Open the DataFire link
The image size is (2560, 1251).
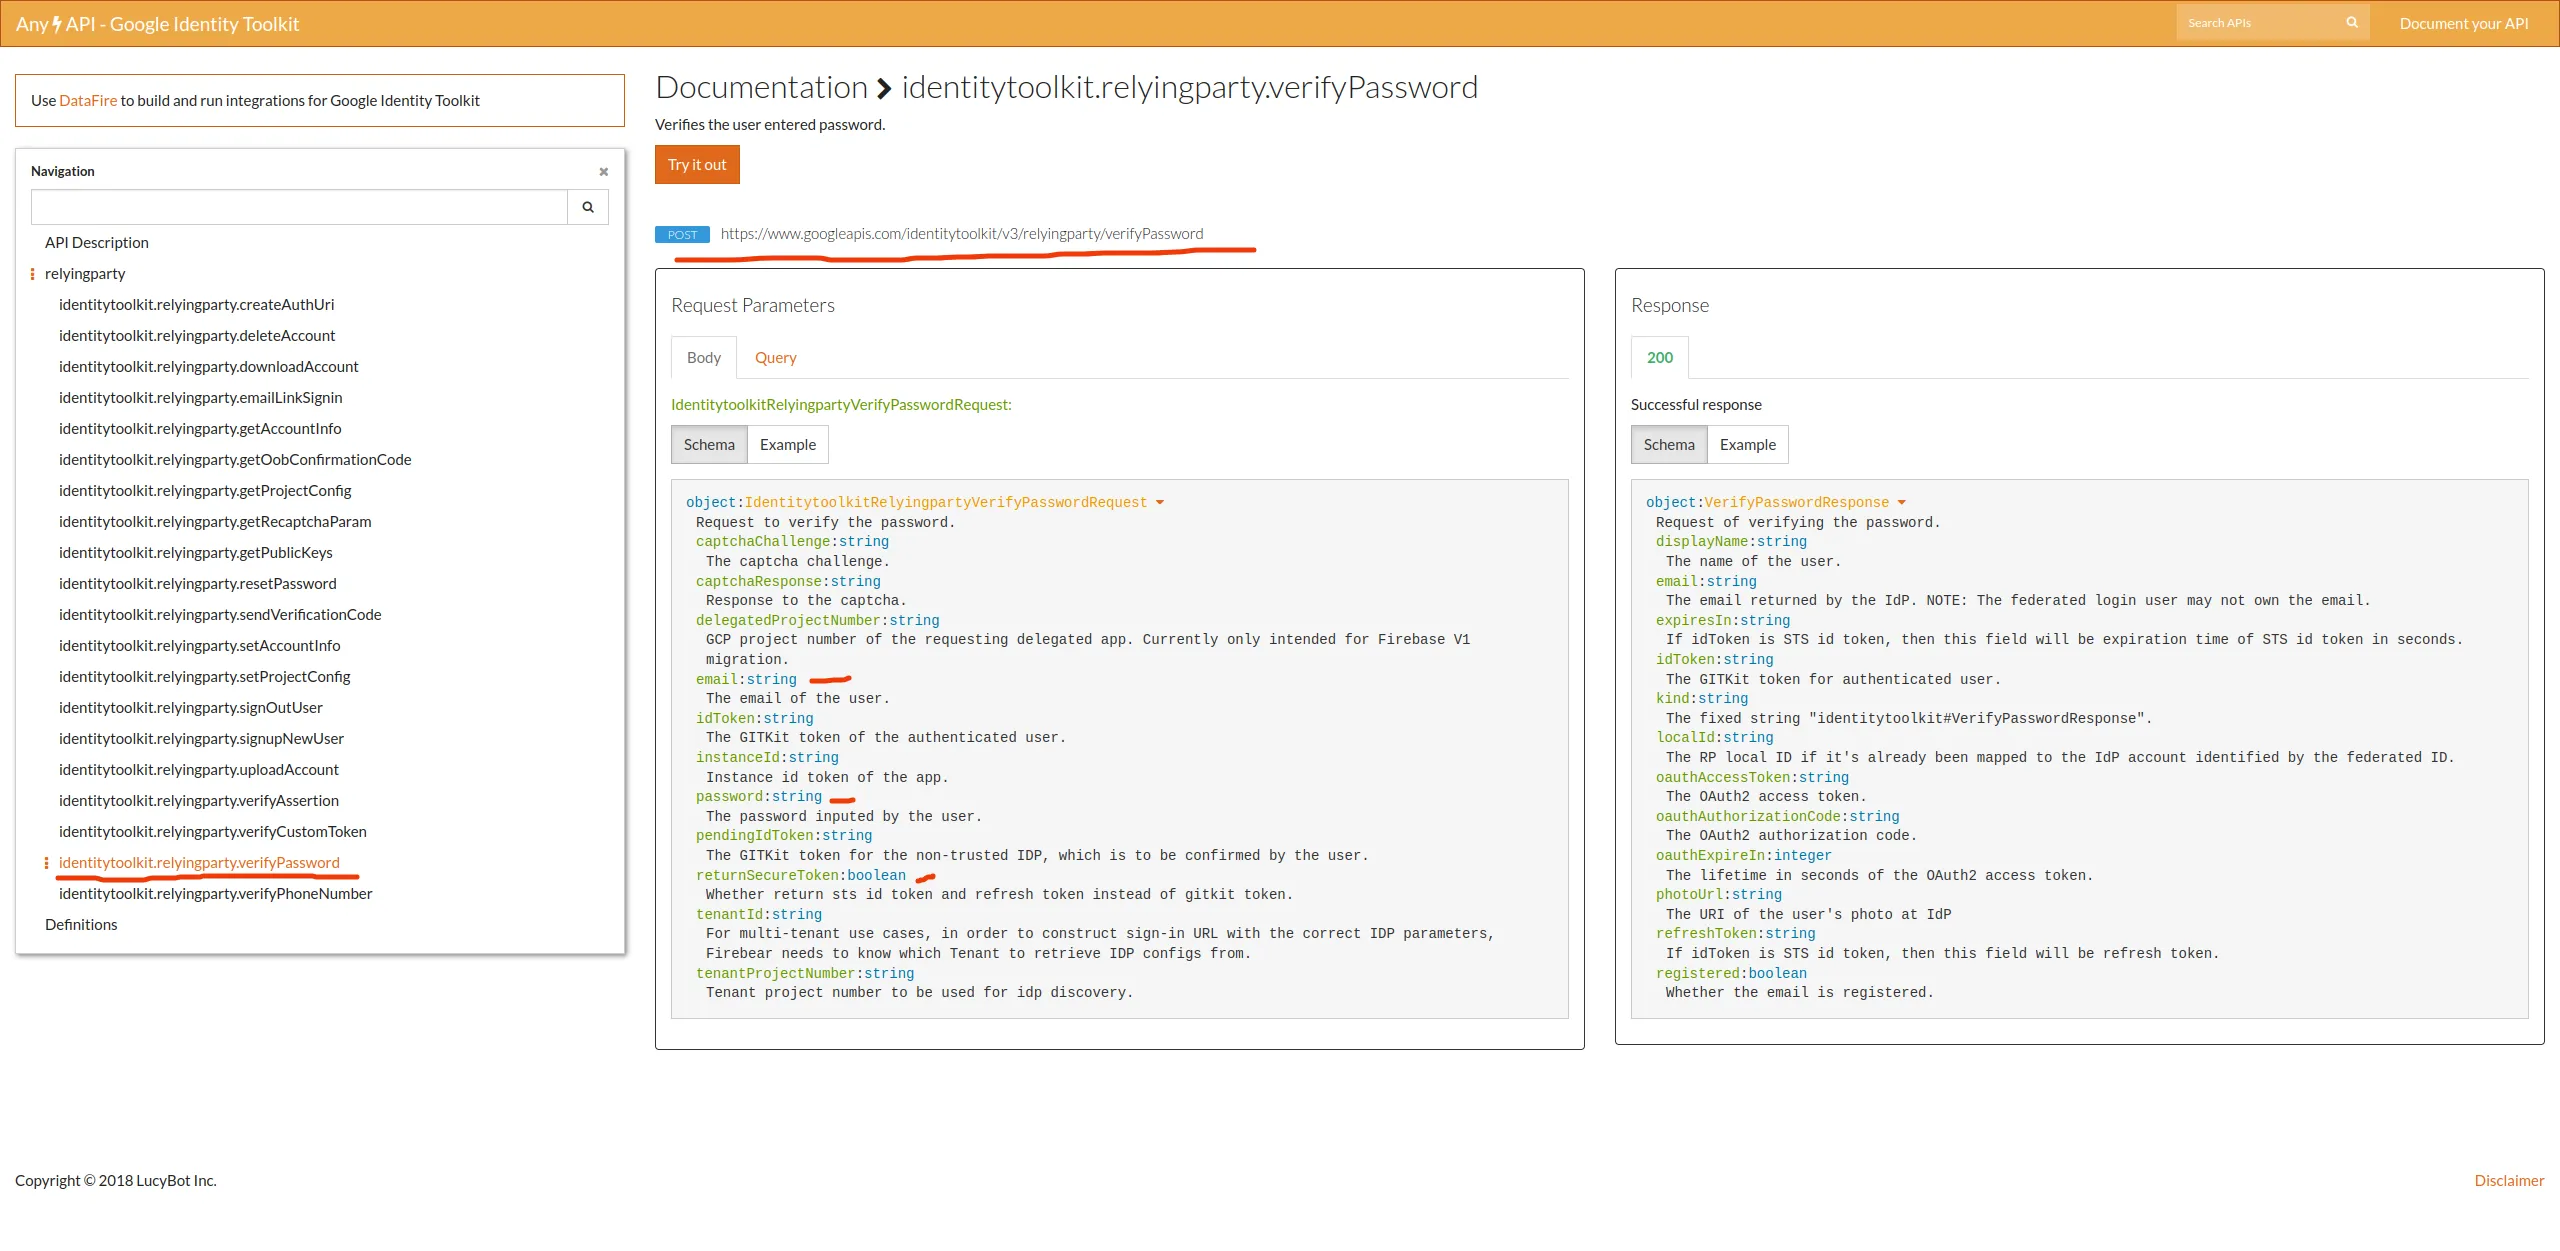tap(88, 101)
